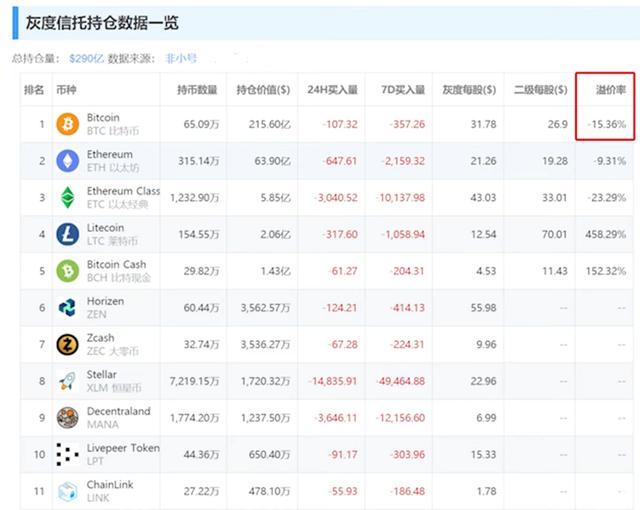Select the 币种 column header
The image size is (640, 510).
pos(66,90)
